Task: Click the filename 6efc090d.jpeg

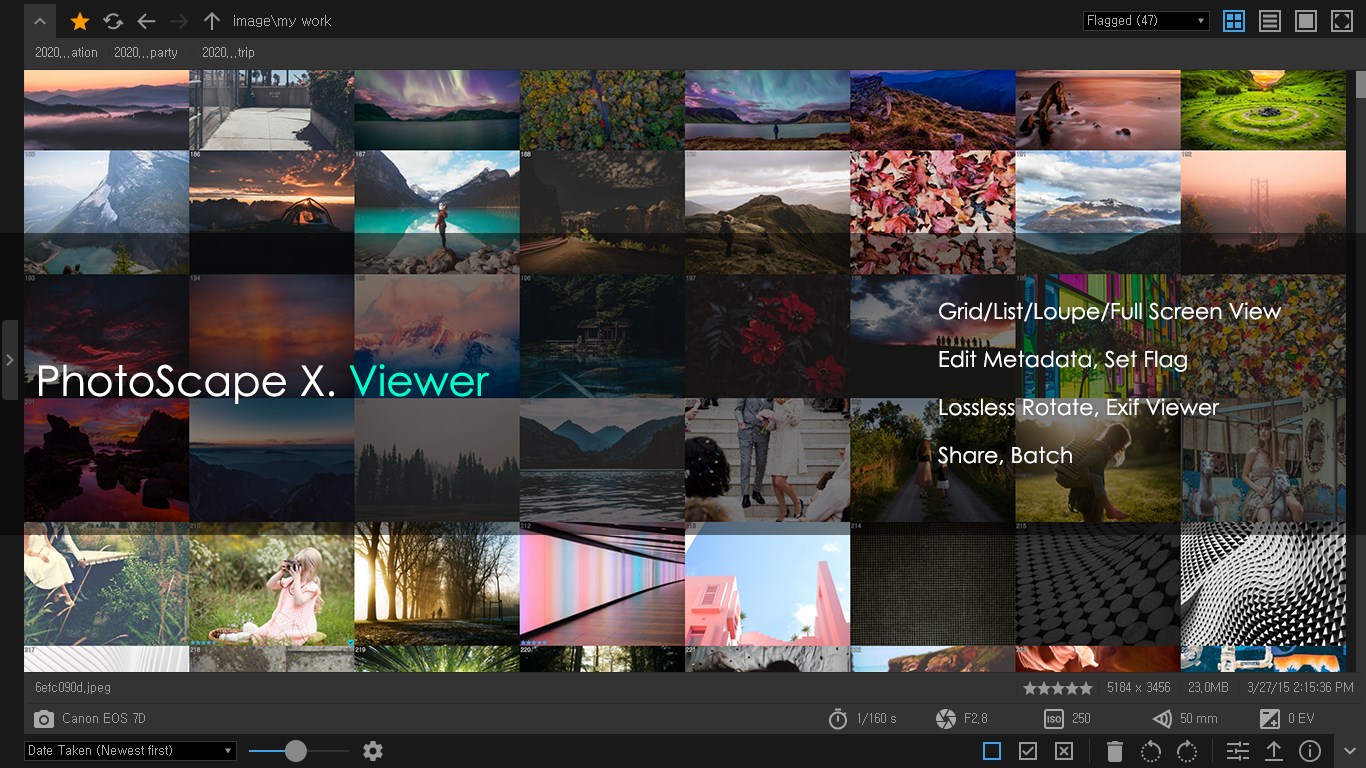Action: (73, 688)
